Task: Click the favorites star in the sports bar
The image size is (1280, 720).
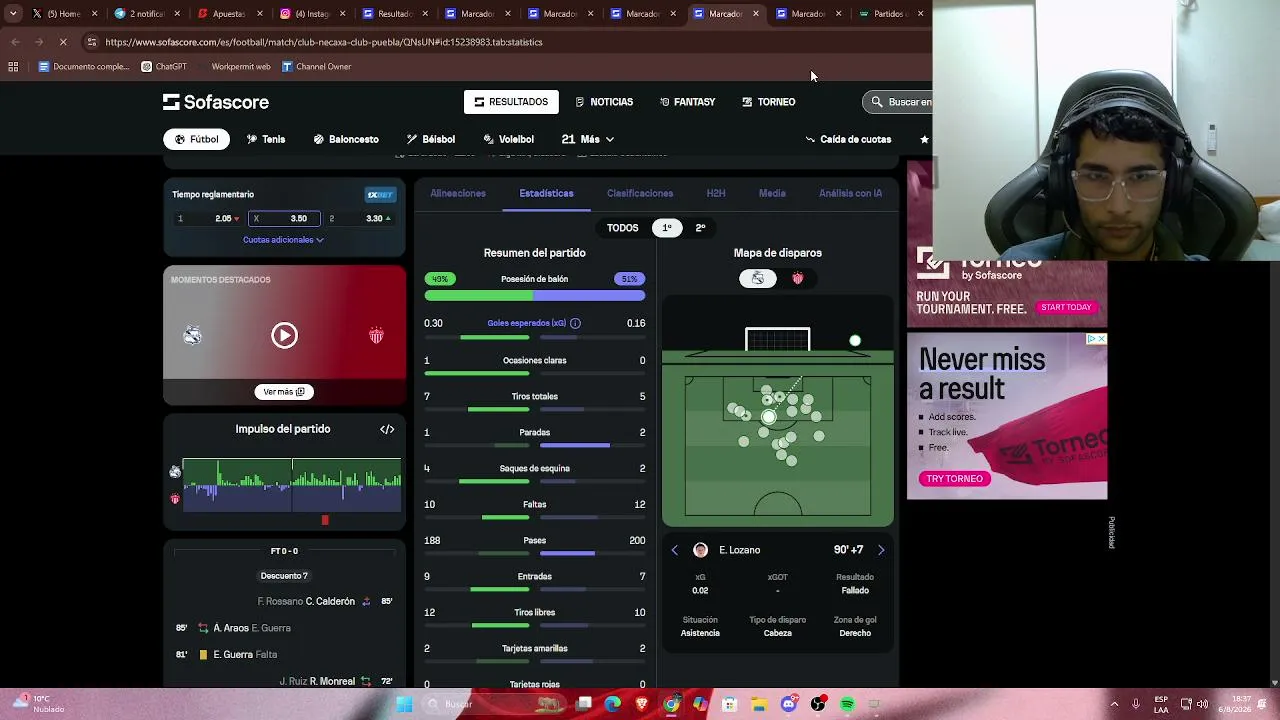Action: 924,139
